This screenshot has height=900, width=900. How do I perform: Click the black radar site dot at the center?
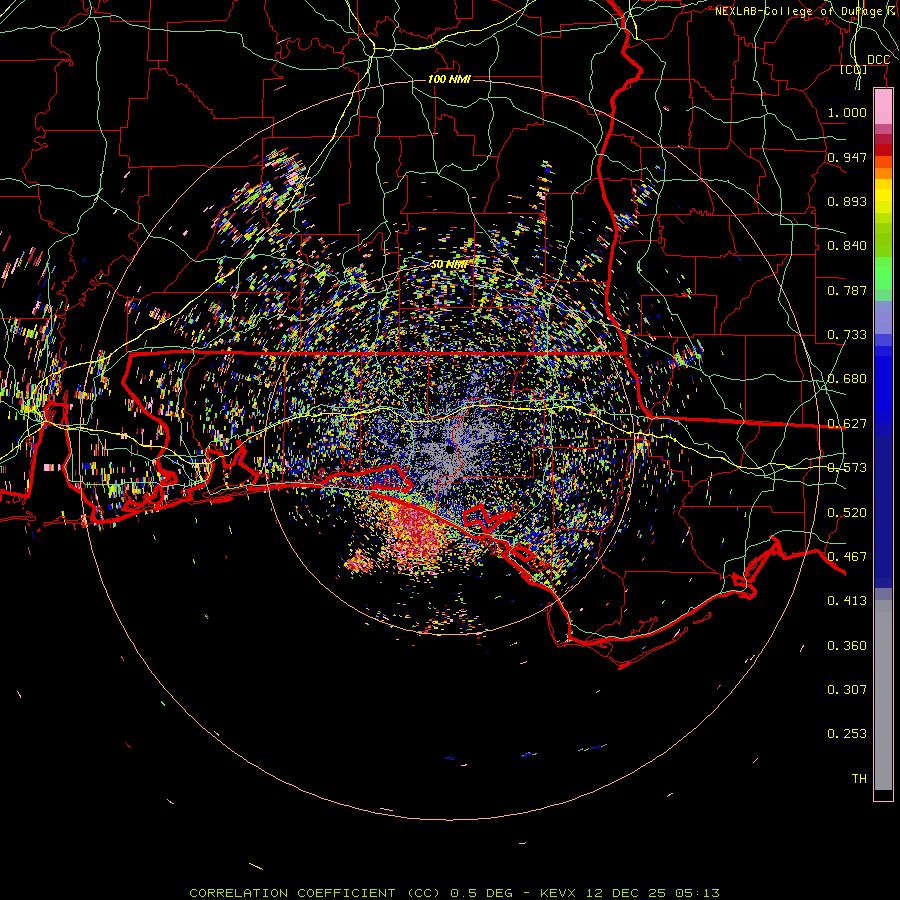click(449, 450)
